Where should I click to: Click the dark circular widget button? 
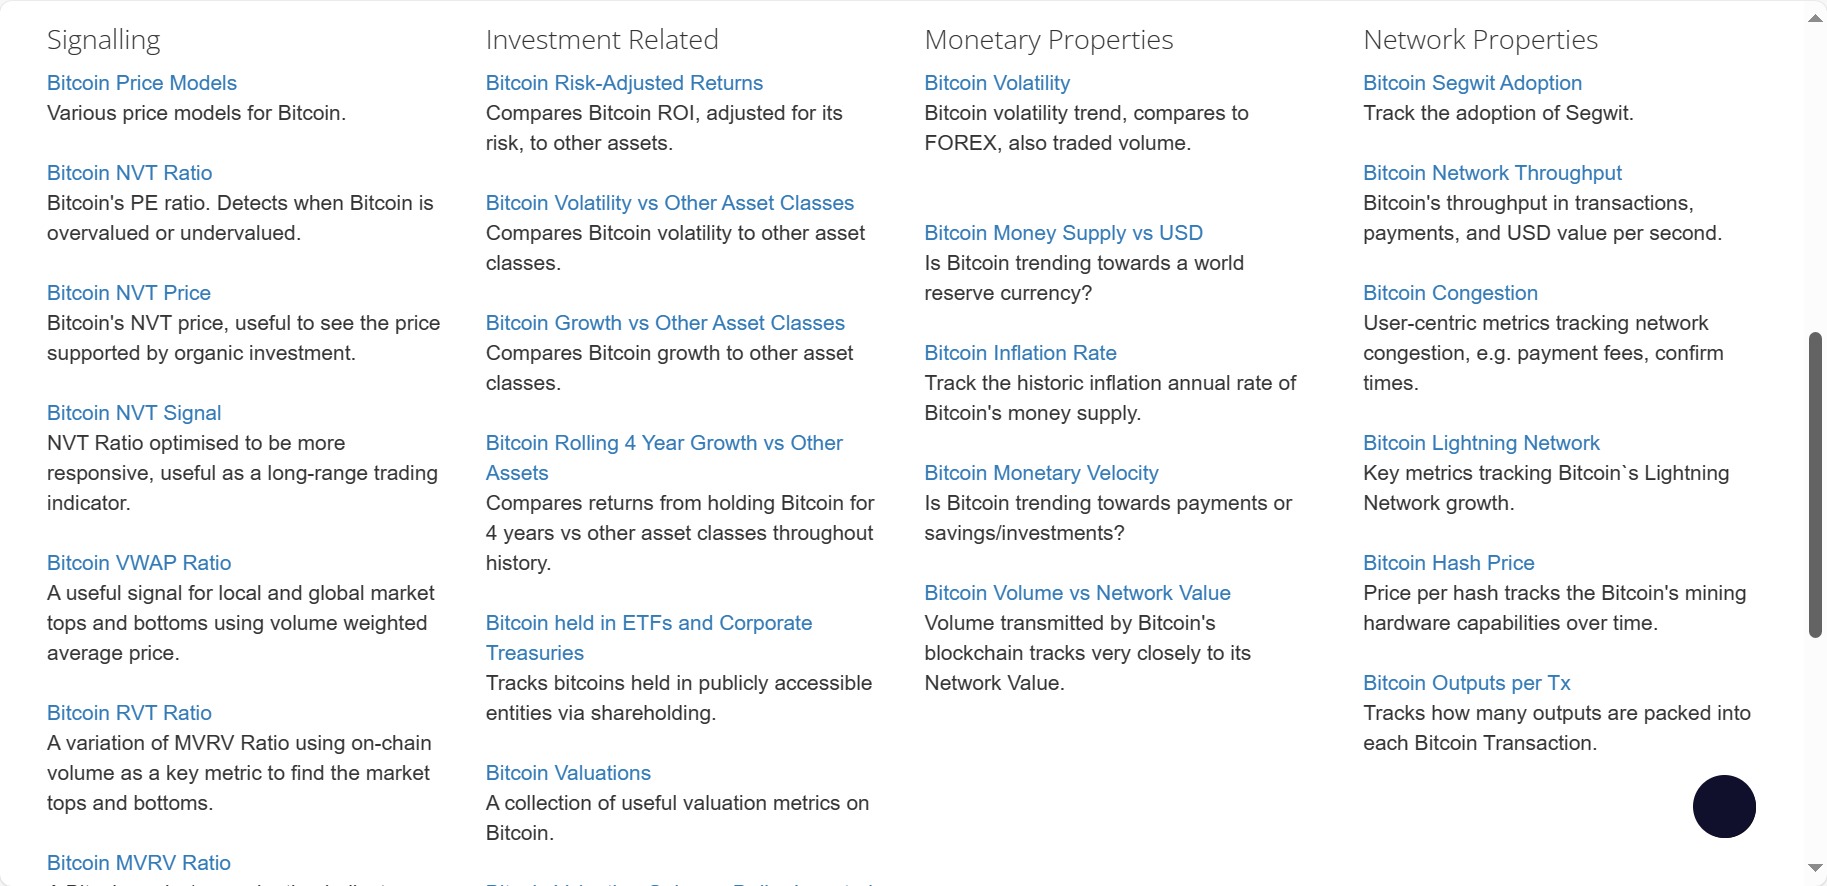coord(1723,806)
